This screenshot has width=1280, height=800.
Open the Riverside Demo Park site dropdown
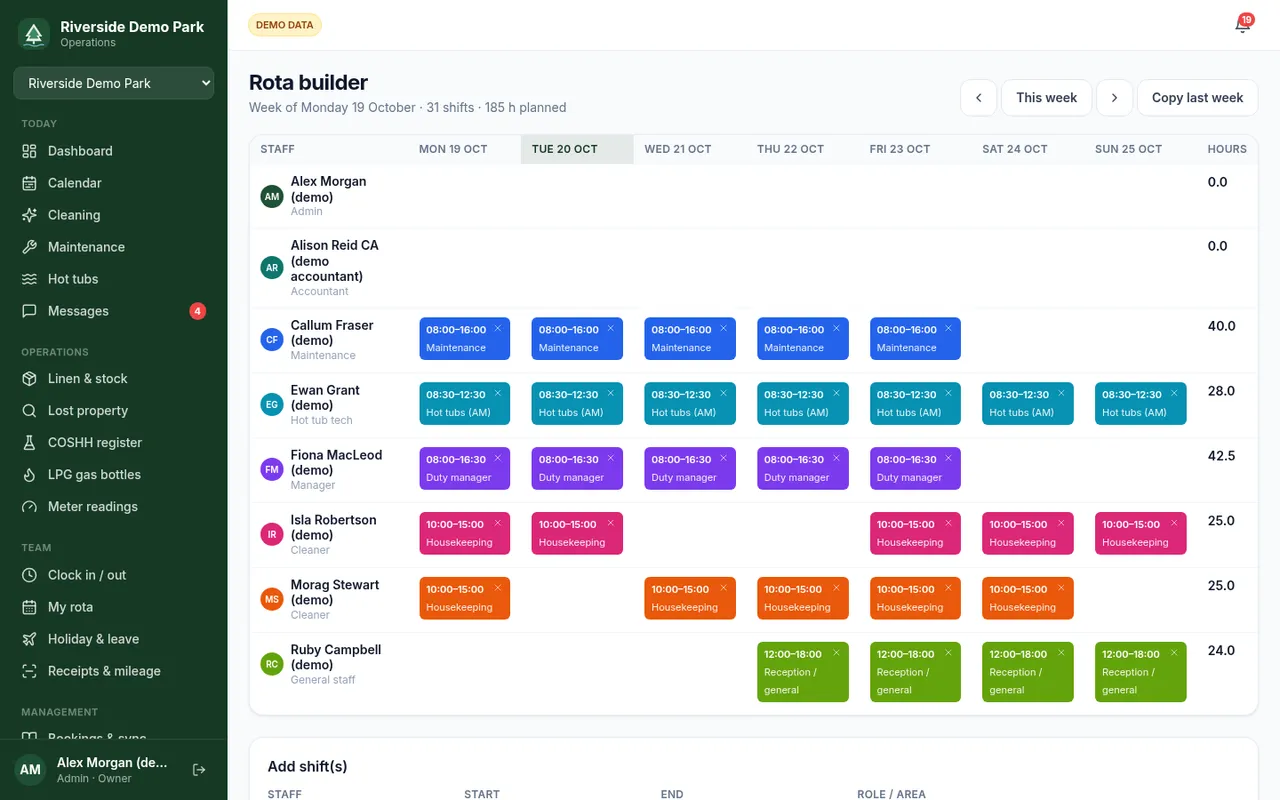click(x=114, y=83)
